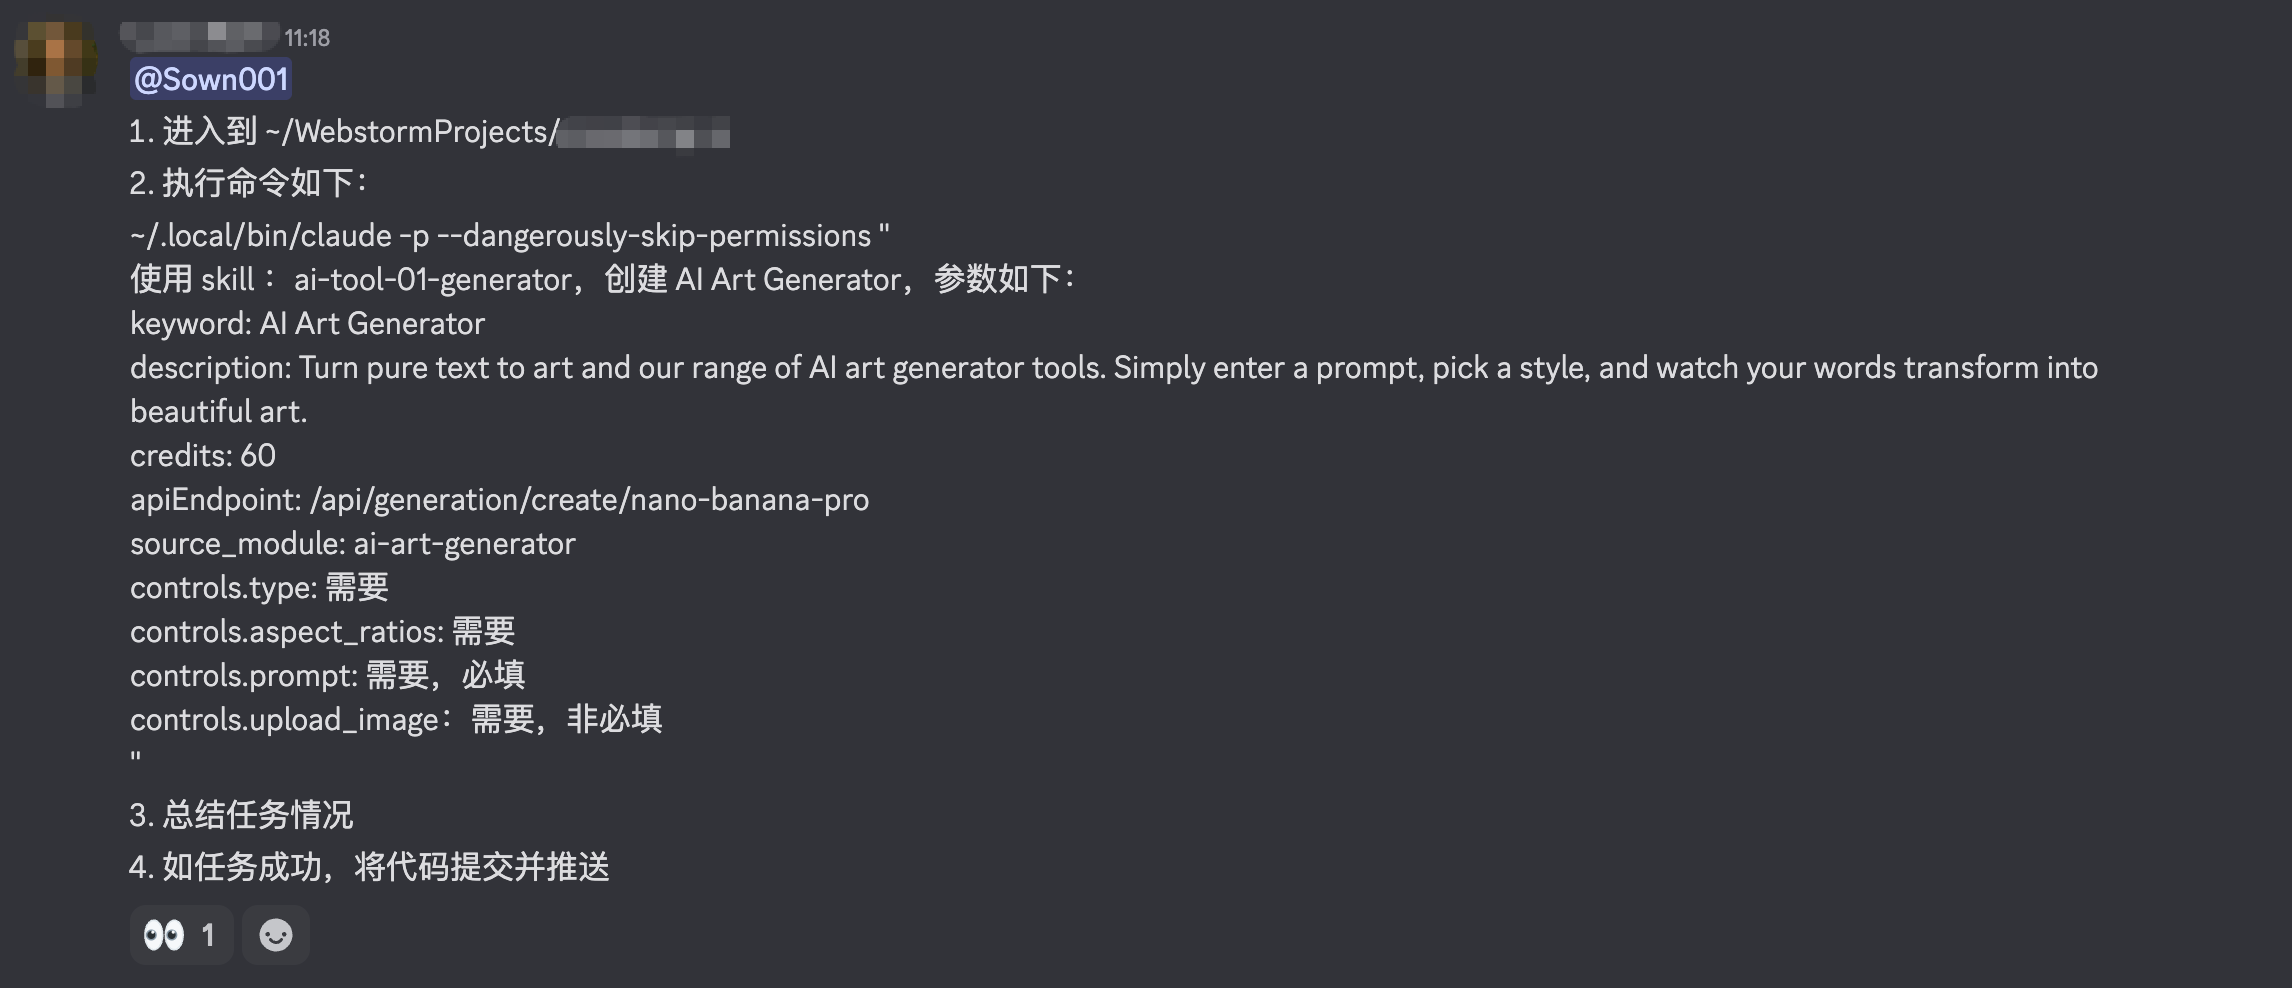Toggle your reaction using the 👀 1 pill
Image resolution: width=2292 pixels, height=988 pixels.
click(x=180, y=934)
